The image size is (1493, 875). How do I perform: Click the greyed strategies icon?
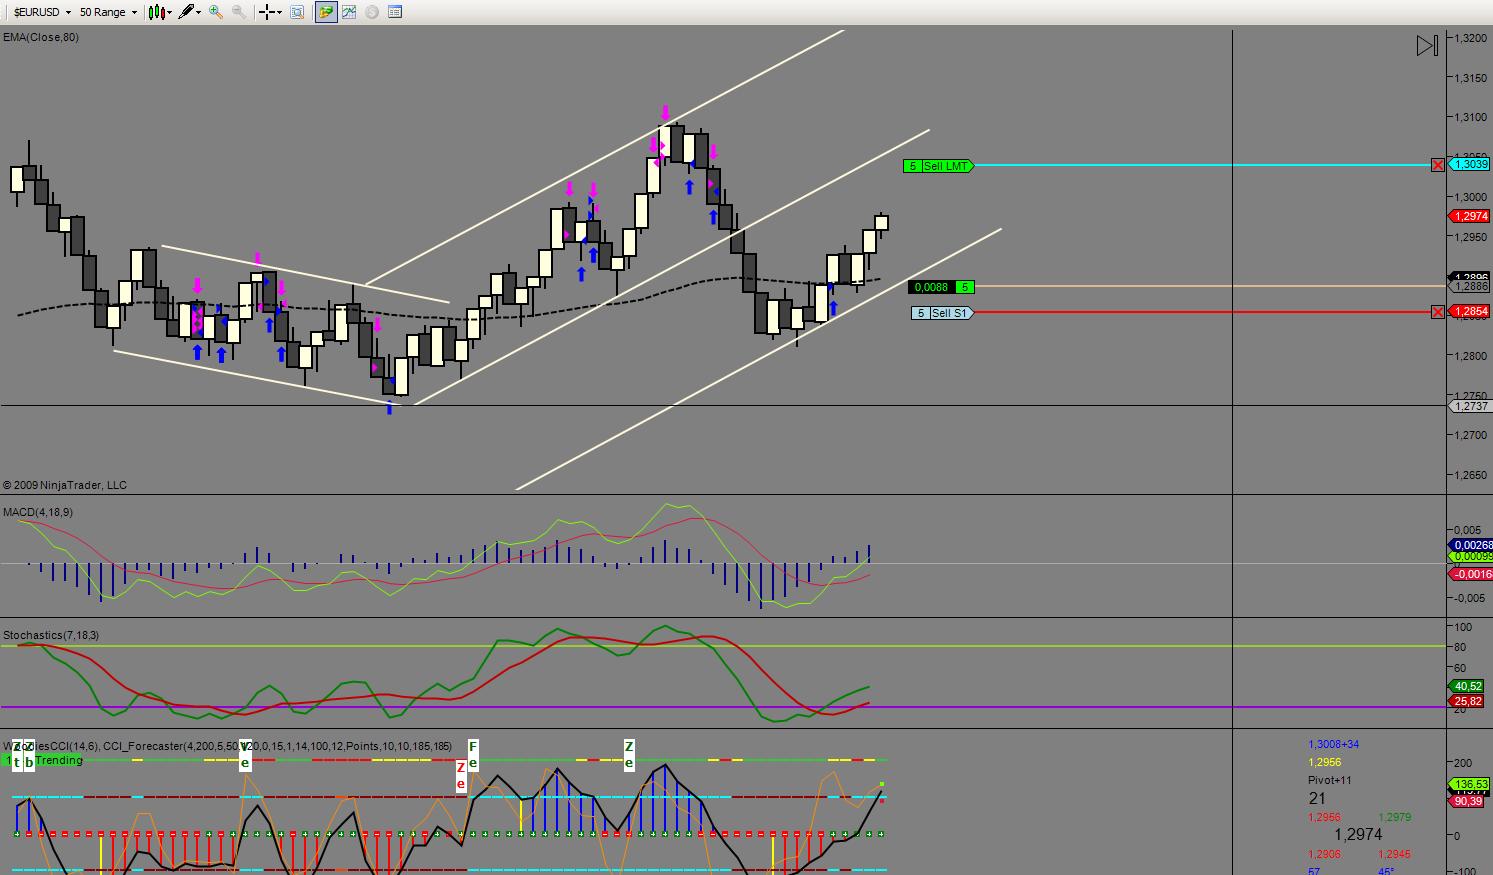click(x=372, y=12)
